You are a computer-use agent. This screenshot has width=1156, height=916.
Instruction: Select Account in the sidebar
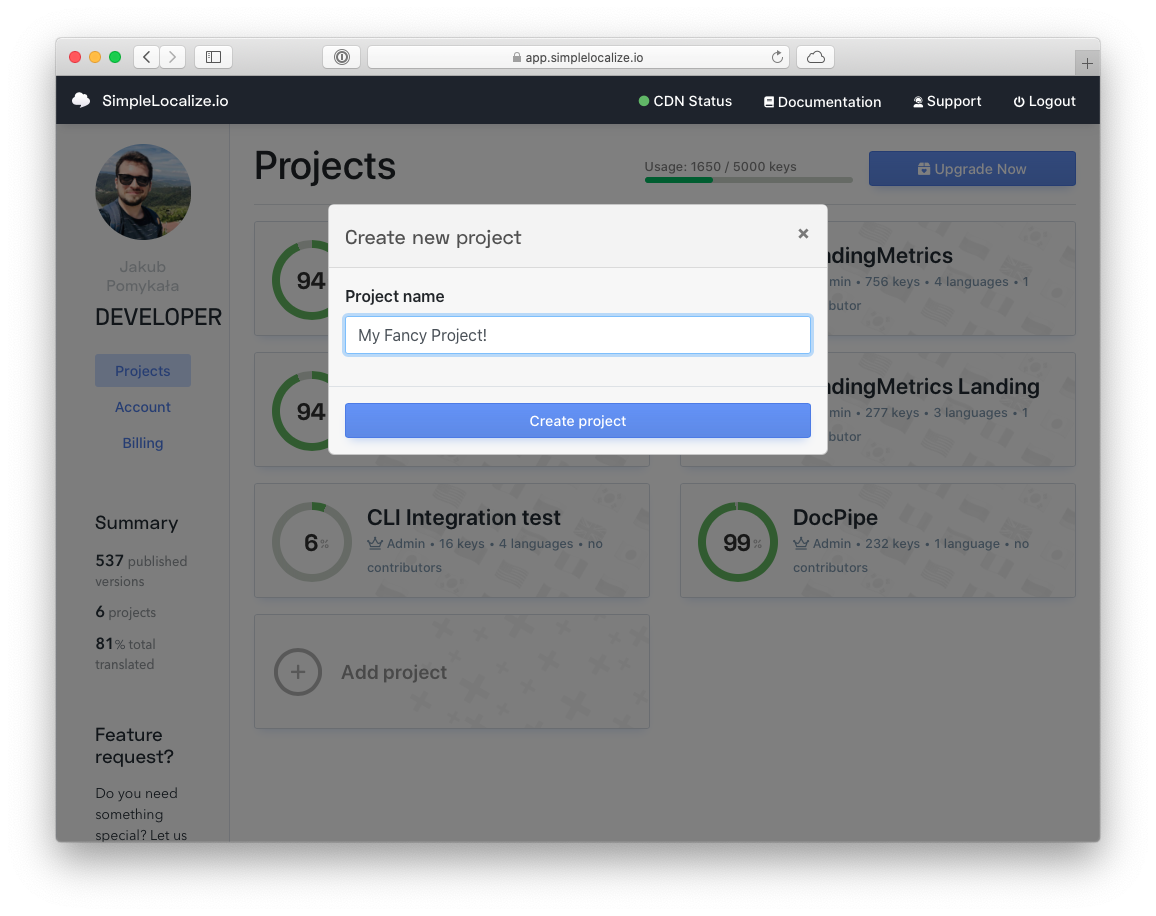[x=143, y=407]
